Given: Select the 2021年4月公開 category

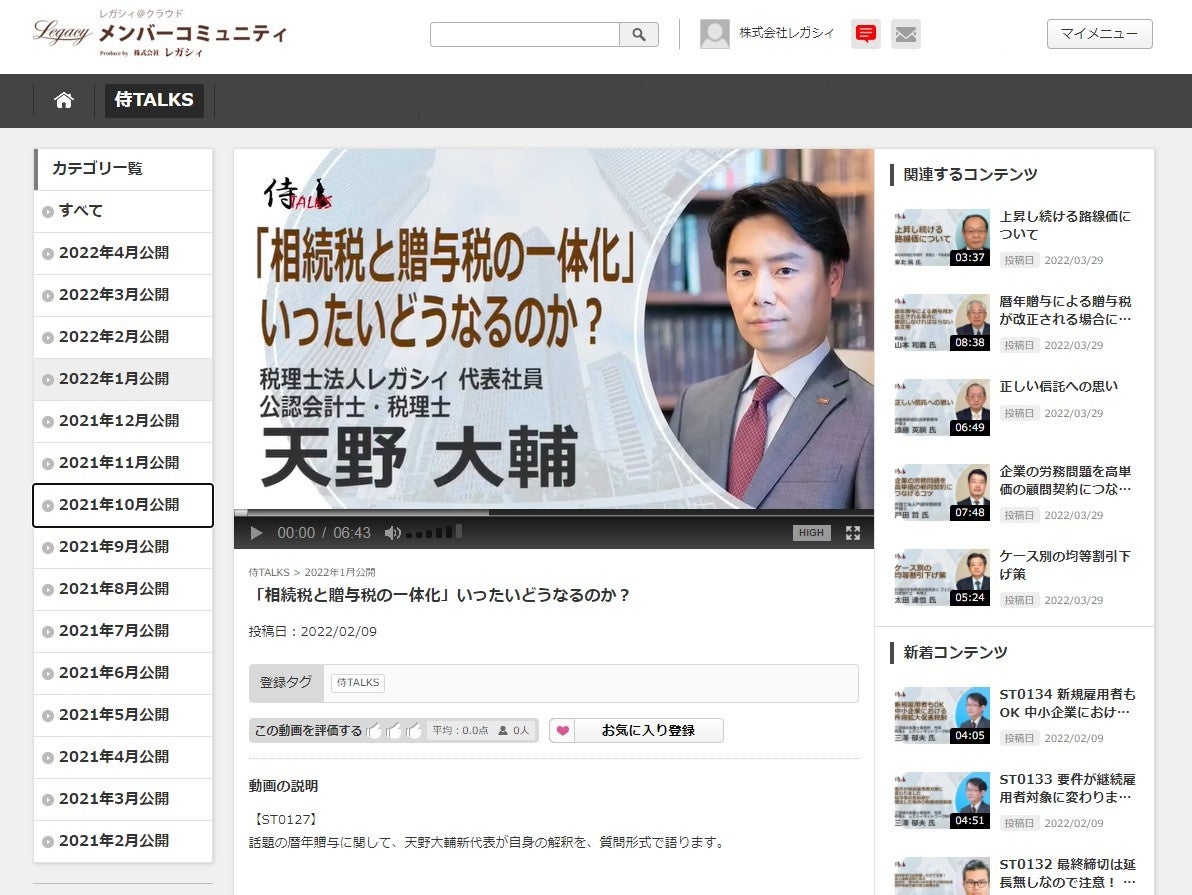Looking at the screenshot, I should tap(123, 757).
